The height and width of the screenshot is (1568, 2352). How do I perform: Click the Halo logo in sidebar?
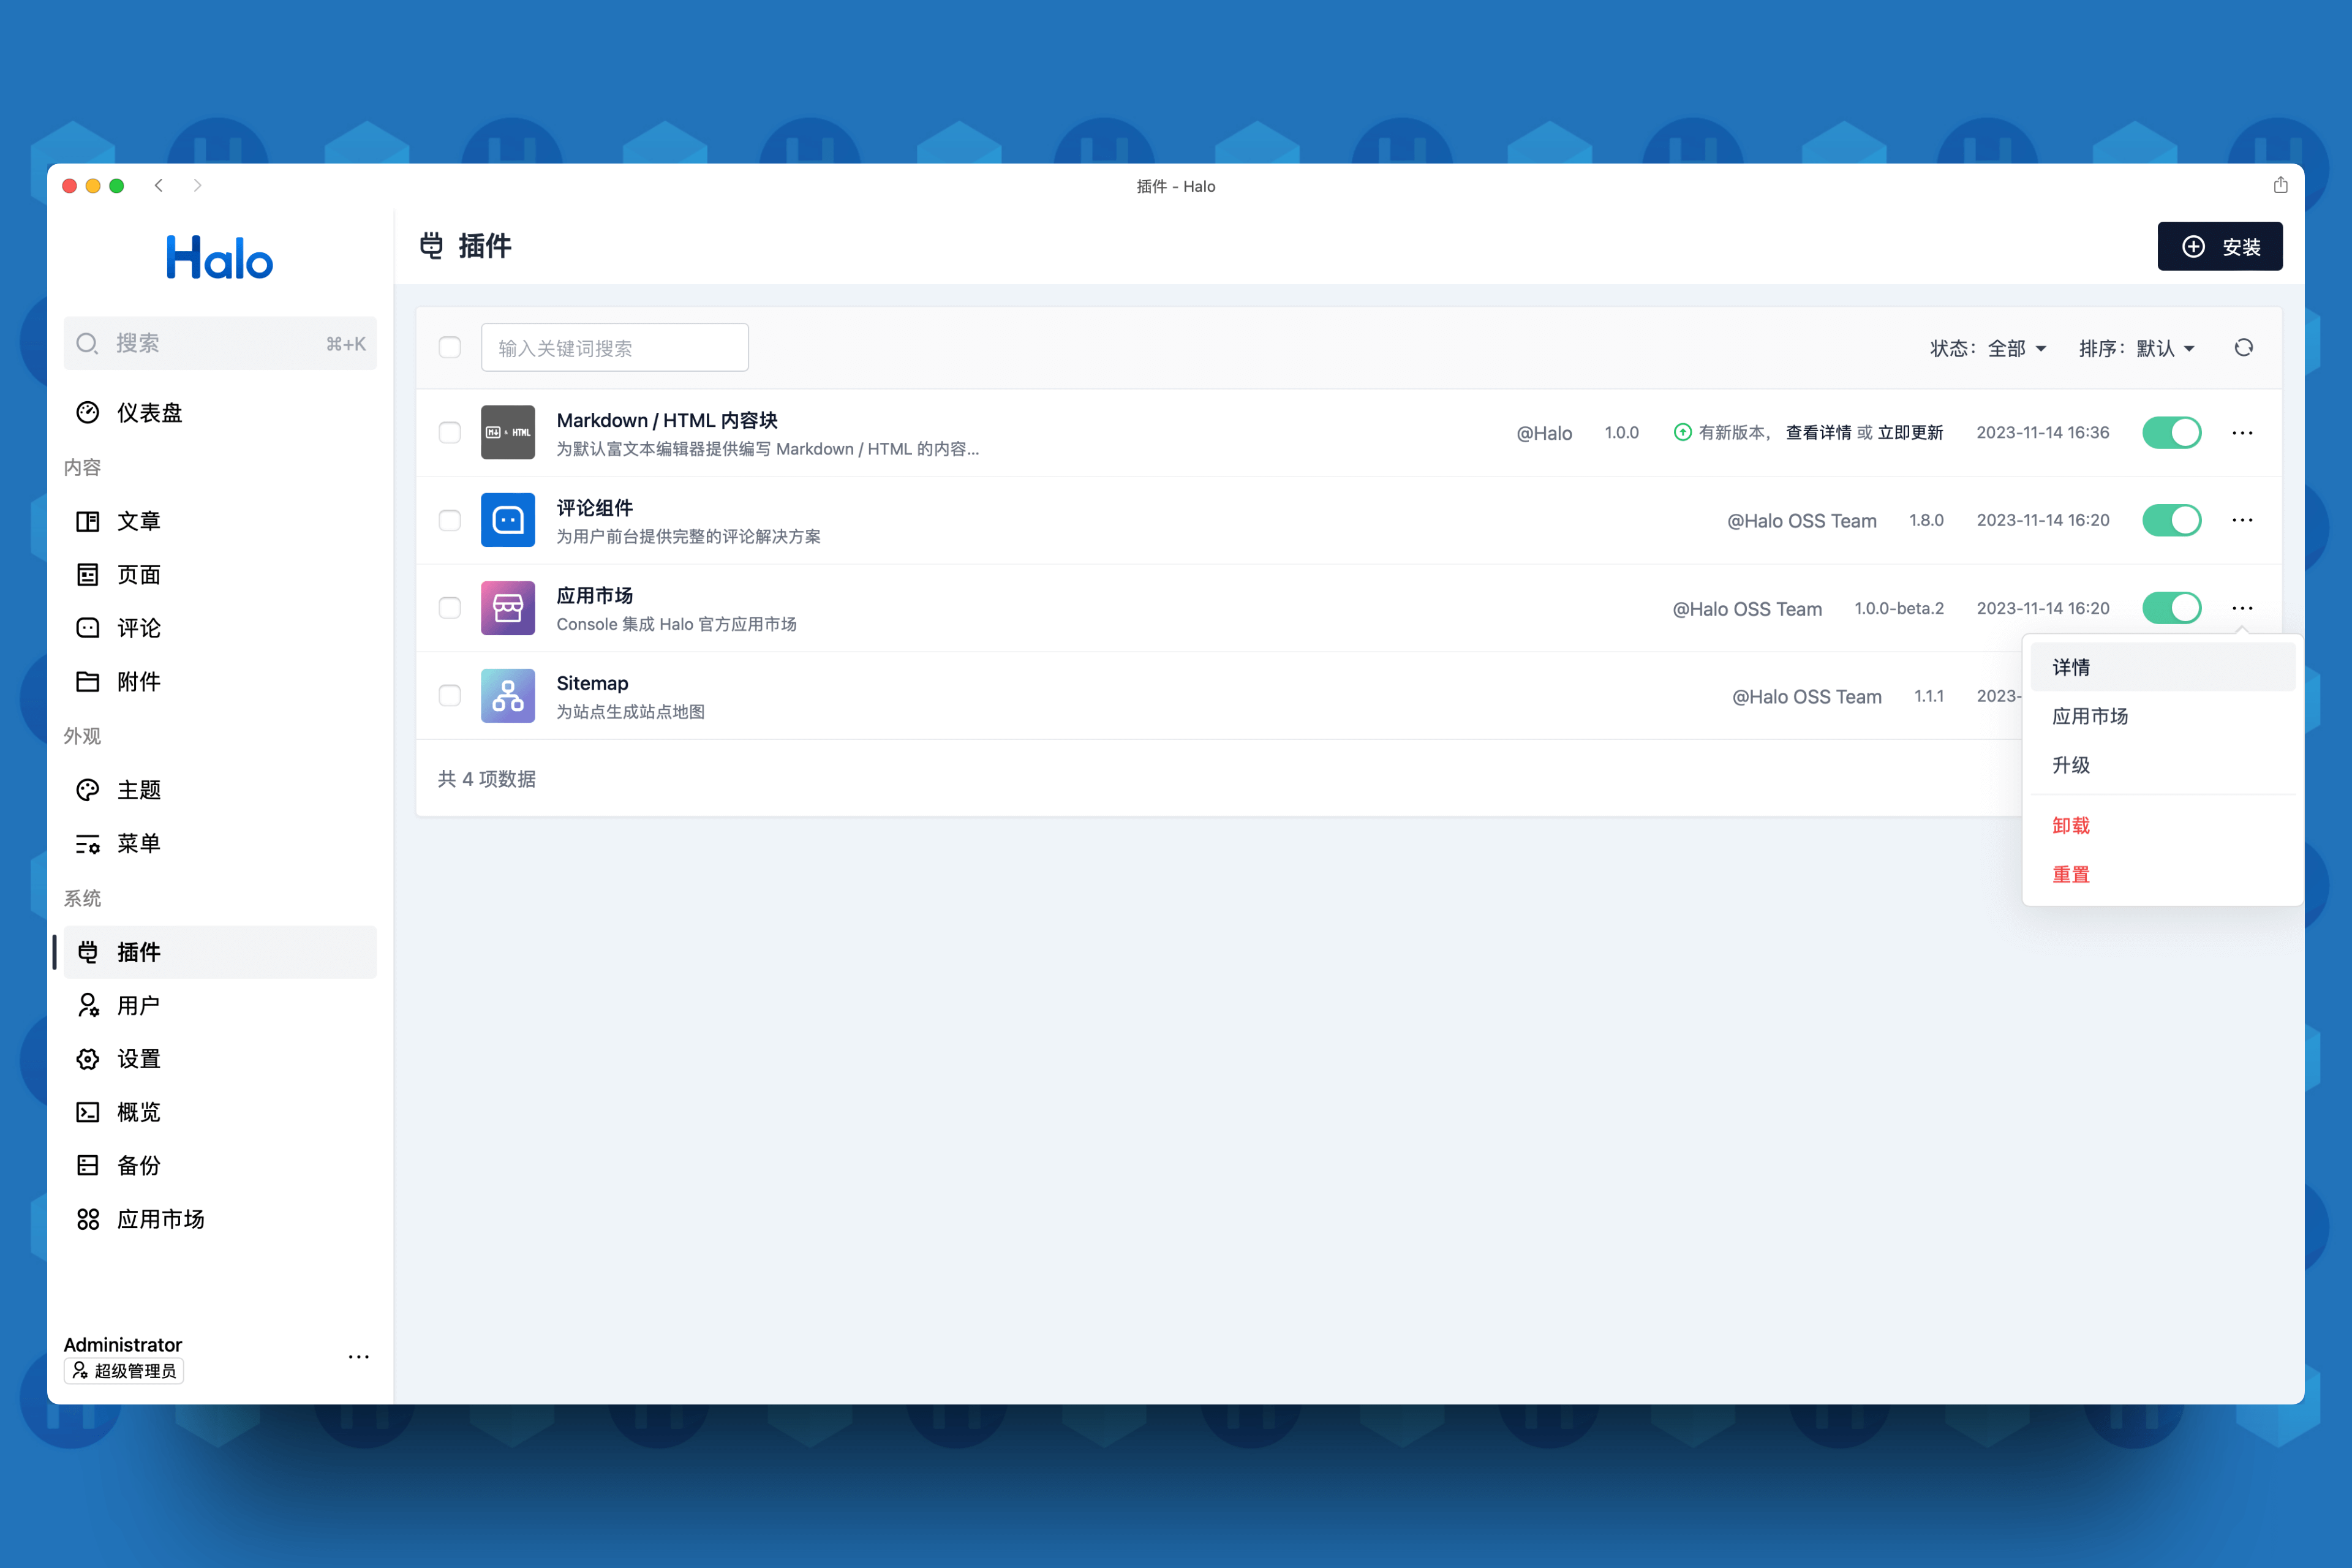click(219, 258)
